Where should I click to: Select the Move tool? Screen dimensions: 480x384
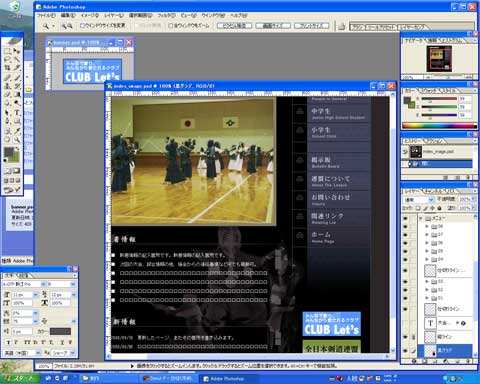coord(17,51)
